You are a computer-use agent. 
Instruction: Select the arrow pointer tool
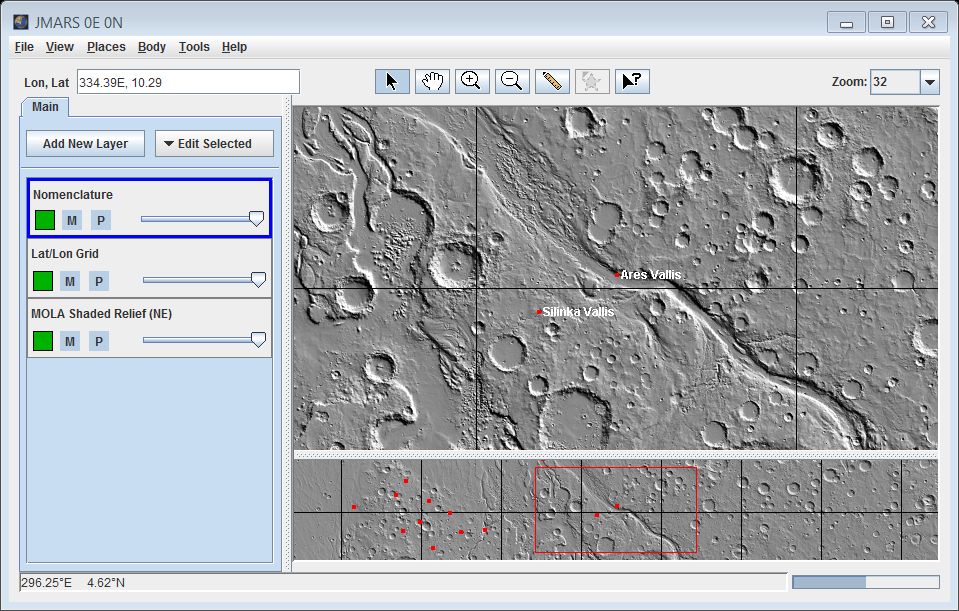click(x=392, y=81)
